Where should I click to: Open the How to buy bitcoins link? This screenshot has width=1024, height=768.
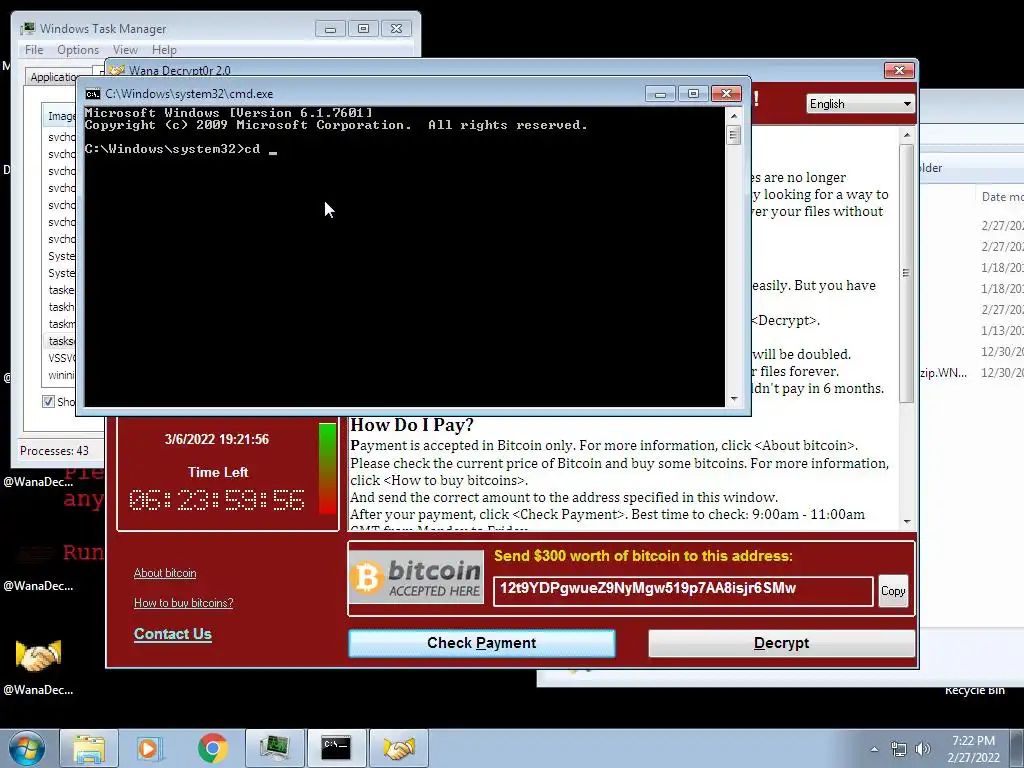pyautogui.click(x=184, y=603)
